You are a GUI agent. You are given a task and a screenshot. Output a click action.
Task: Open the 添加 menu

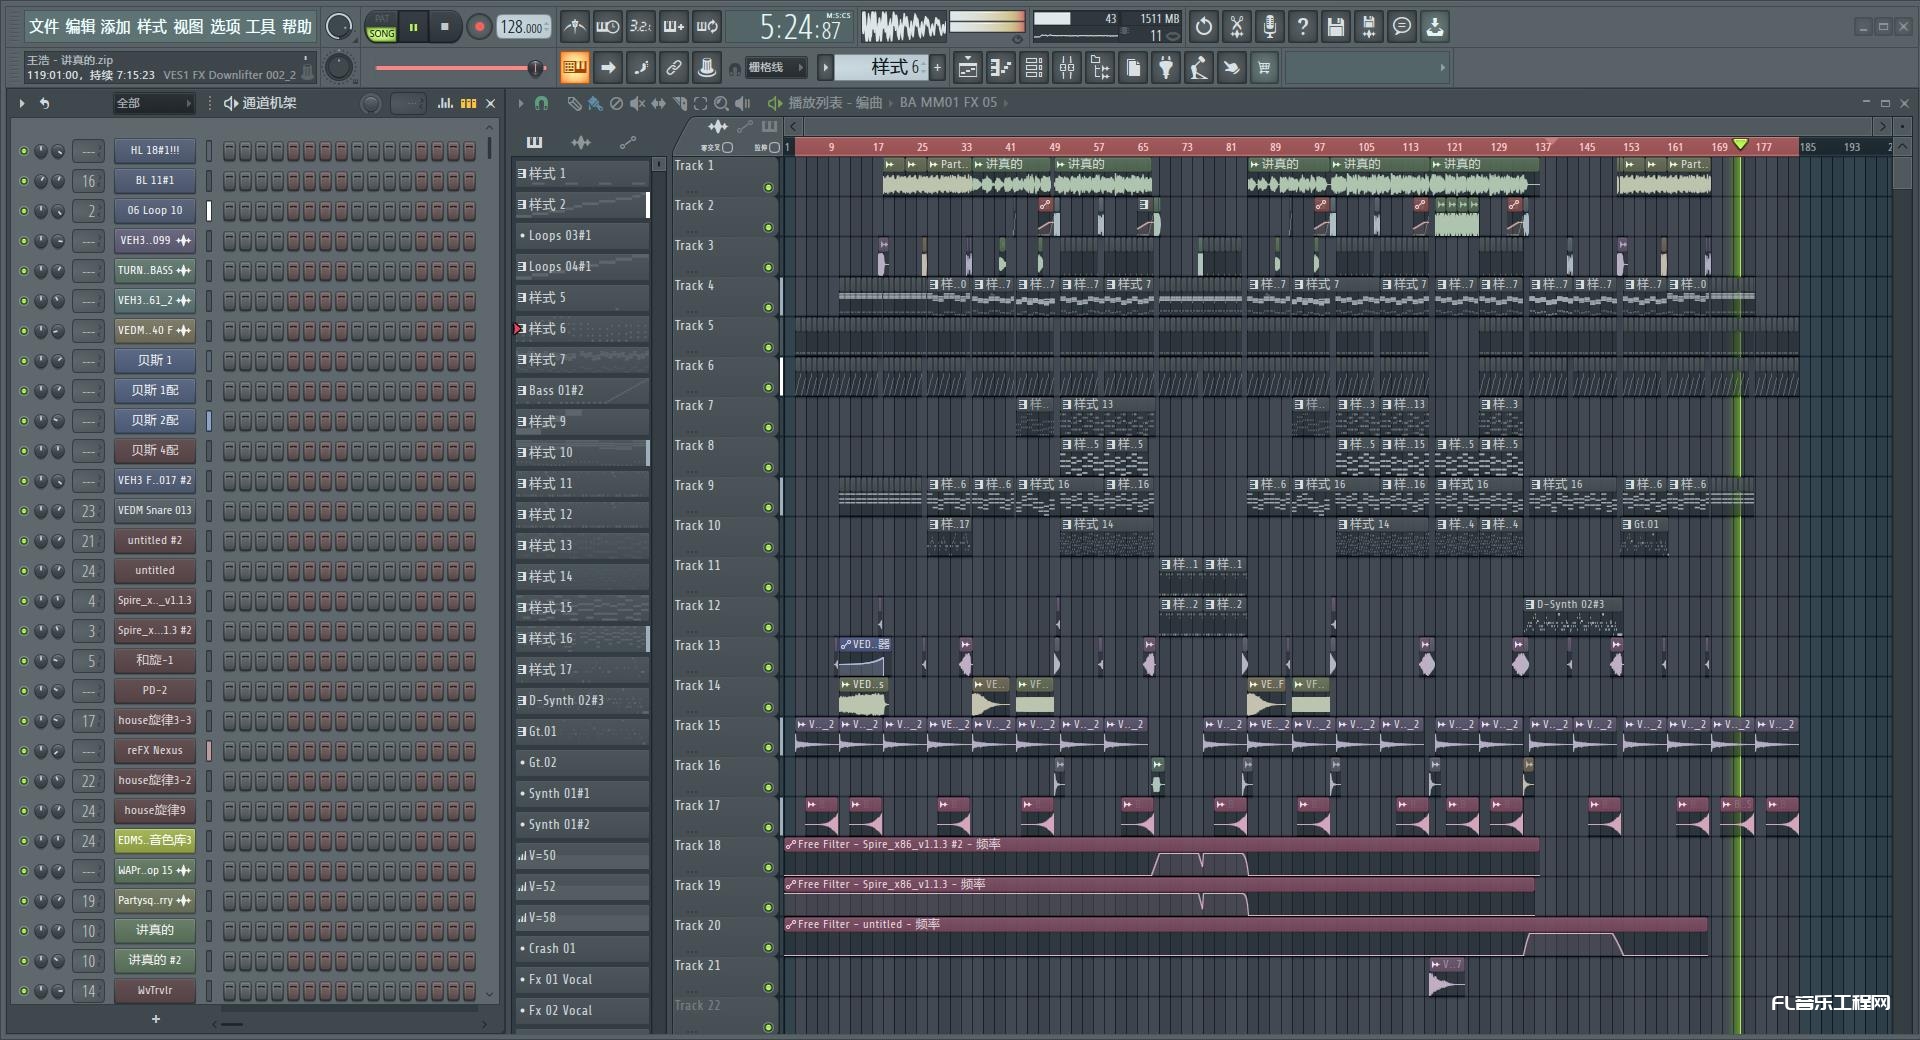click(116, 27)
